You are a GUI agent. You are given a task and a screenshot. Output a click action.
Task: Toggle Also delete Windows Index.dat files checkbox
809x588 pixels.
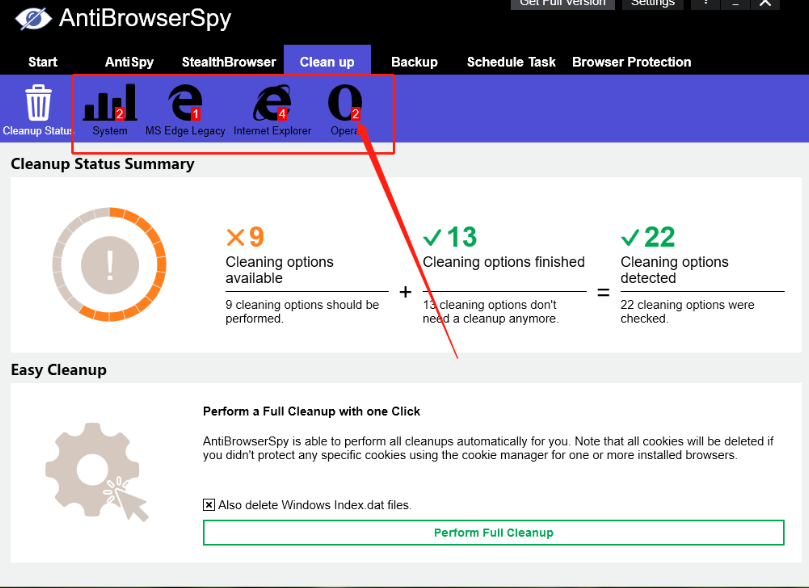[208, 505]
